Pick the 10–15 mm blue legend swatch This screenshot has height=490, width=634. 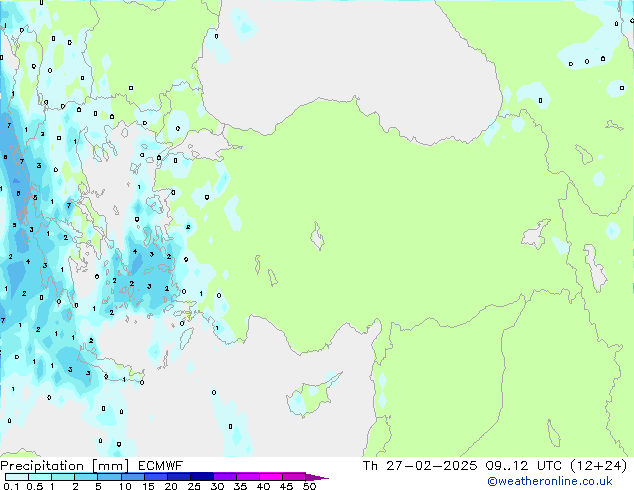[132, 477]
